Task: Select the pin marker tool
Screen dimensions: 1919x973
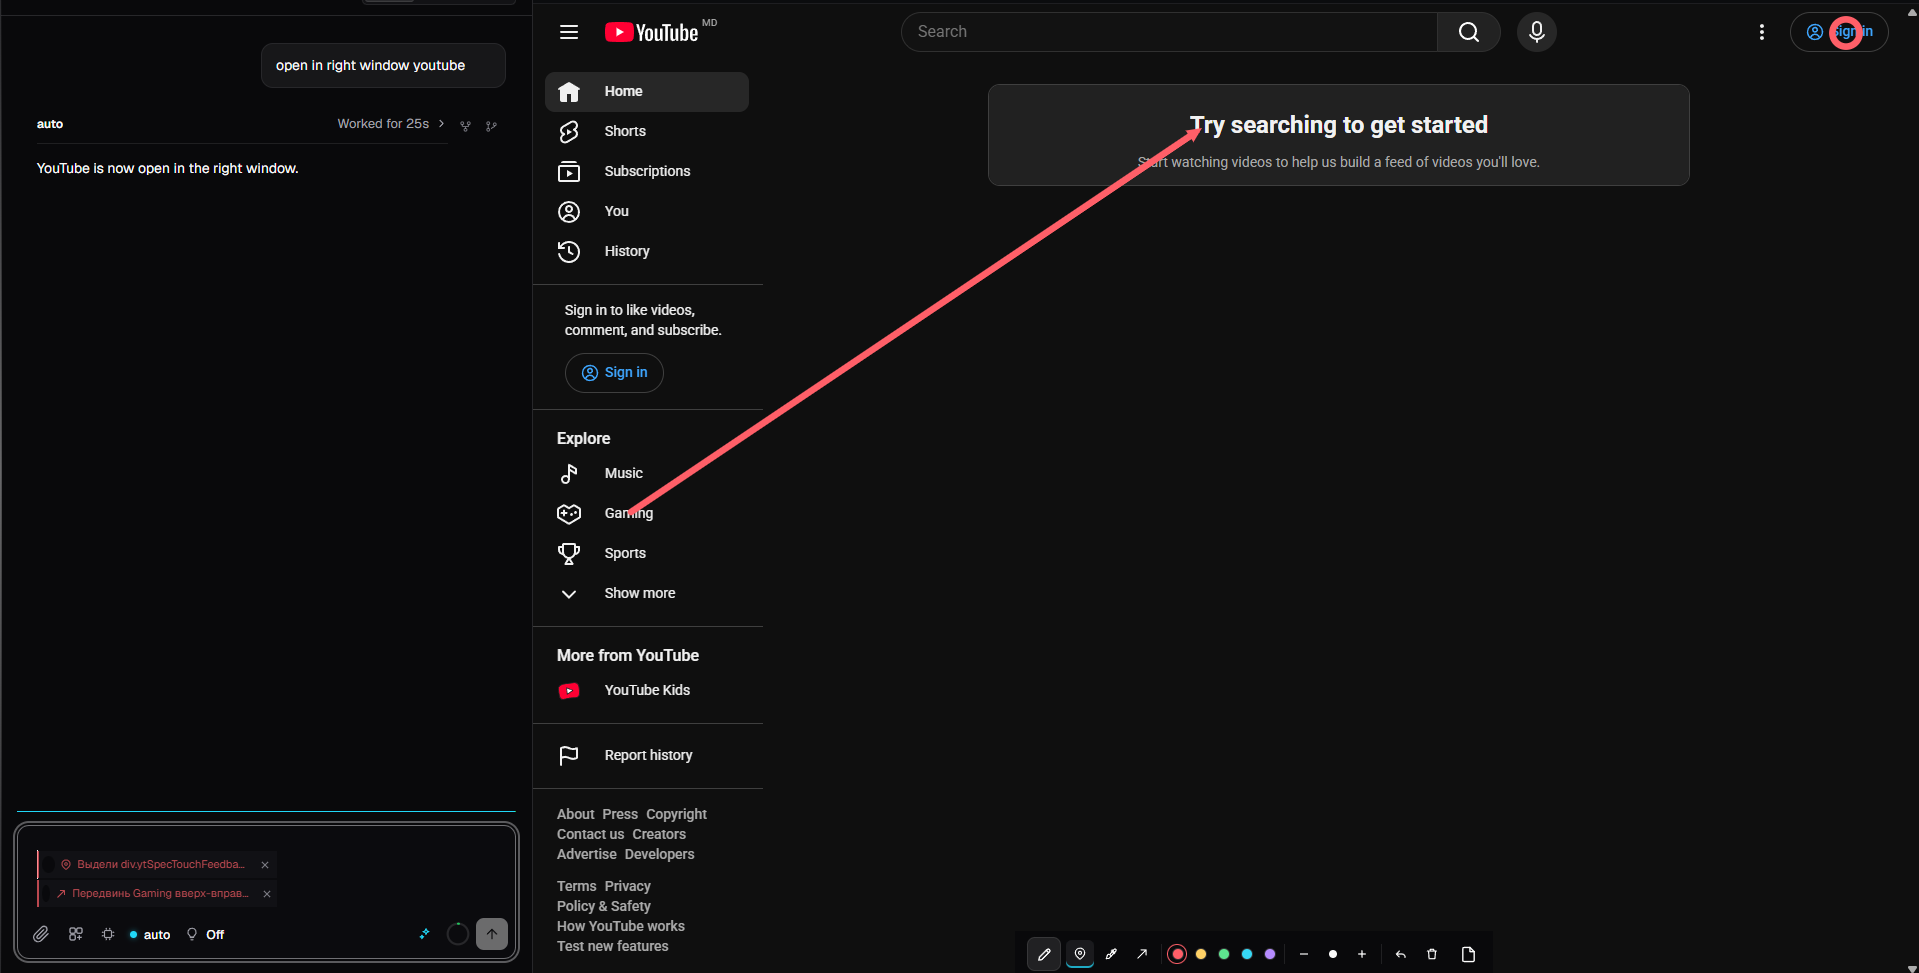Action: (x=1080, y=954)
